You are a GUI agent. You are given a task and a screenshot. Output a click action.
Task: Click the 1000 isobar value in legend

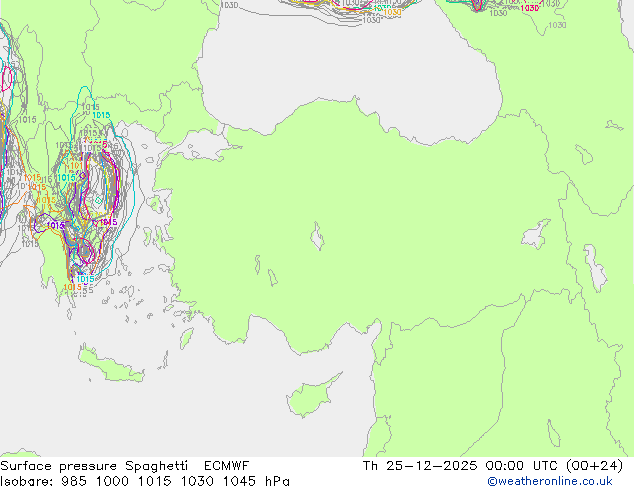(x=112, y=481)
